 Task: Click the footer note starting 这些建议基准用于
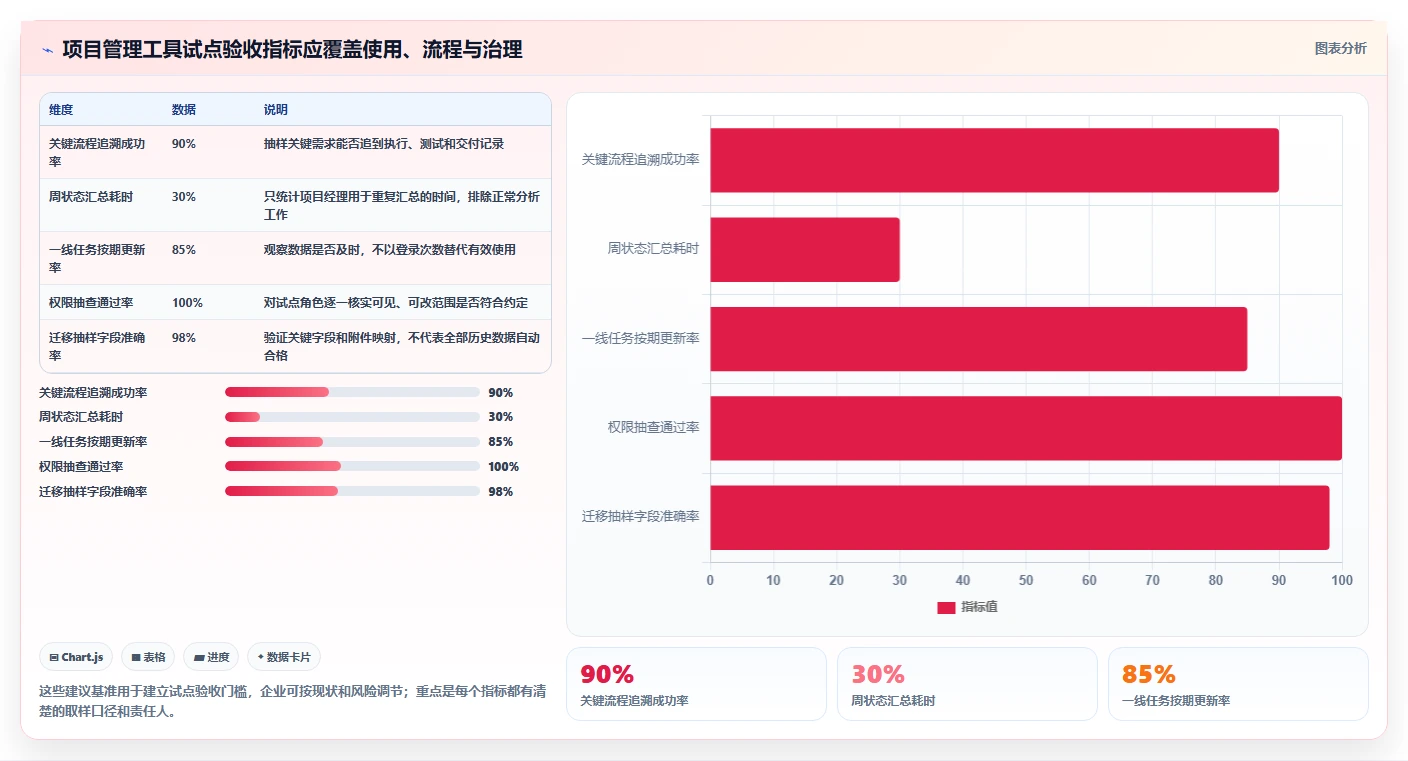292,702
